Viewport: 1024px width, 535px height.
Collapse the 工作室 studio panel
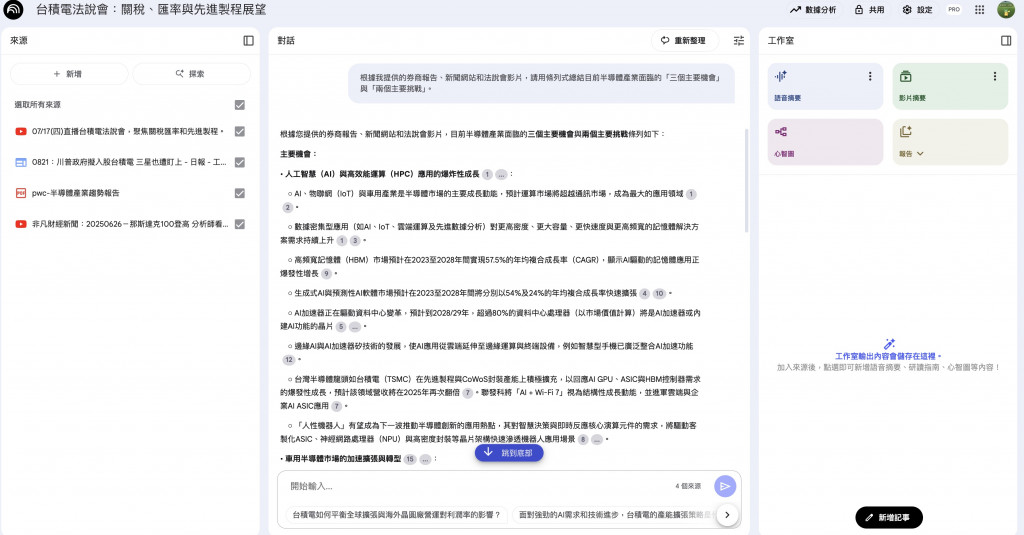(1006, 41)
